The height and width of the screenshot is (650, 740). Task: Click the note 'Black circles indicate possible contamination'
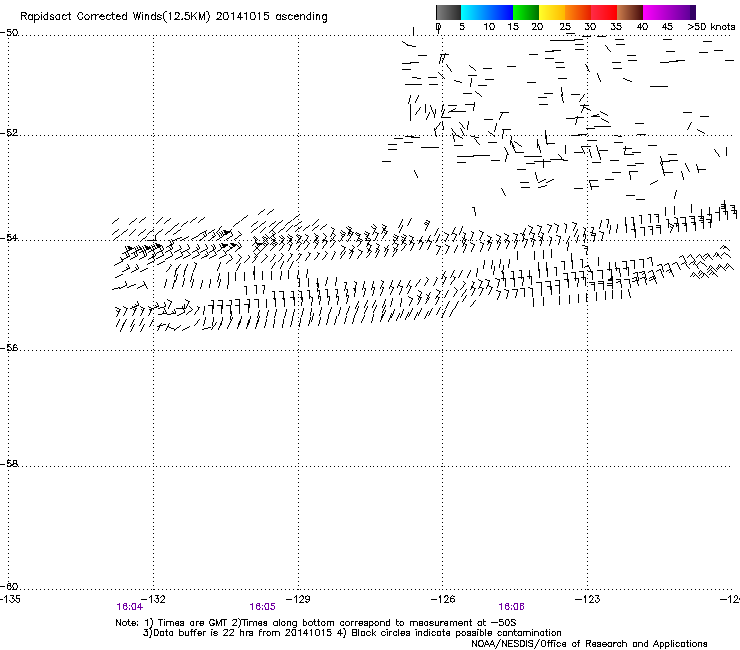pyautogui.click(x=456, y=633)
